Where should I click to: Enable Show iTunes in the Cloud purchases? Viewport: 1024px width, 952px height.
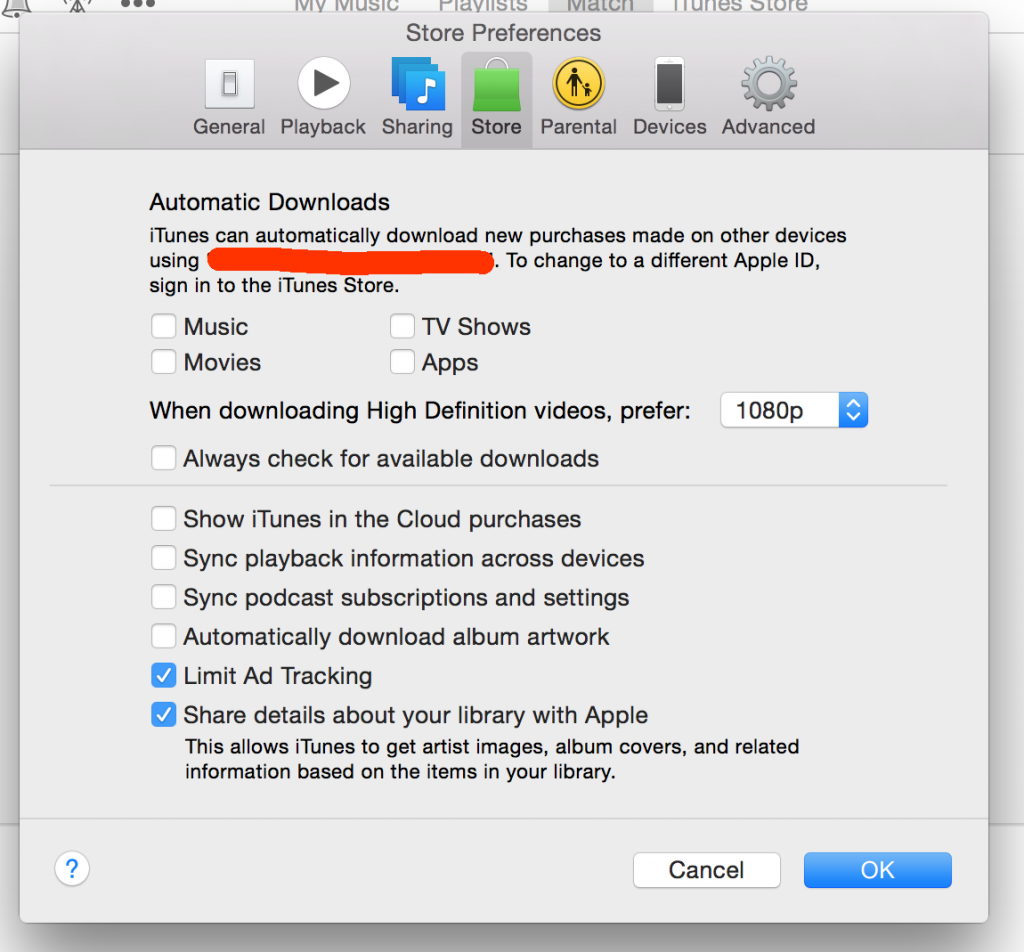(163, 518)
